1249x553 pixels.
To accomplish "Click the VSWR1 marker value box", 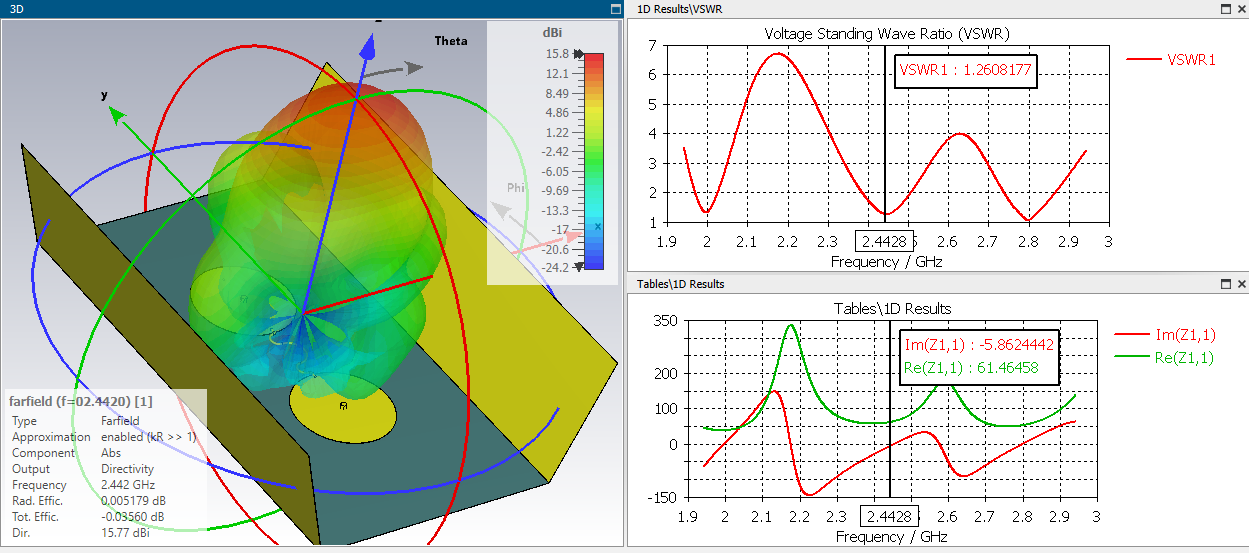I will pos(964,71).
